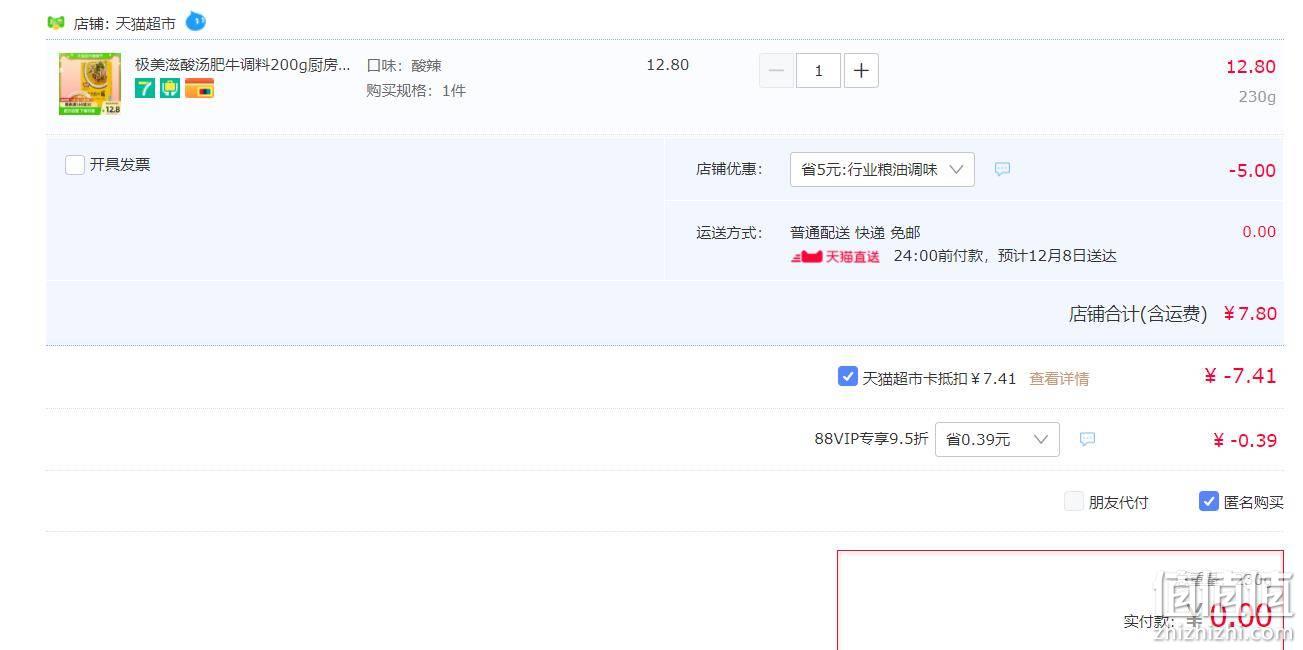Click the green shield guarantee badge
The height and width of the screenshot is (650, 1303).
pyautogui.click(x=170, y=88)
